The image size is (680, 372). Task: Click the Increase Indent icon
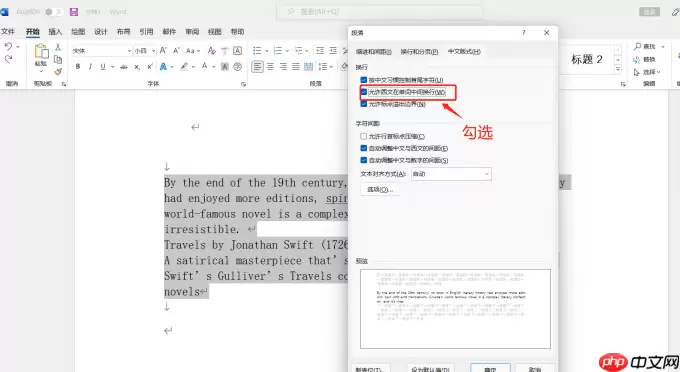[333, 51]
